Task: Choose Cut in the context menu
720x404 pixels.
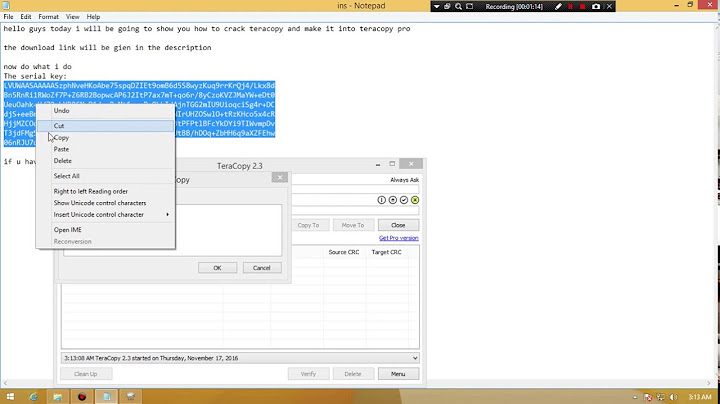Action: pos(106,126)
